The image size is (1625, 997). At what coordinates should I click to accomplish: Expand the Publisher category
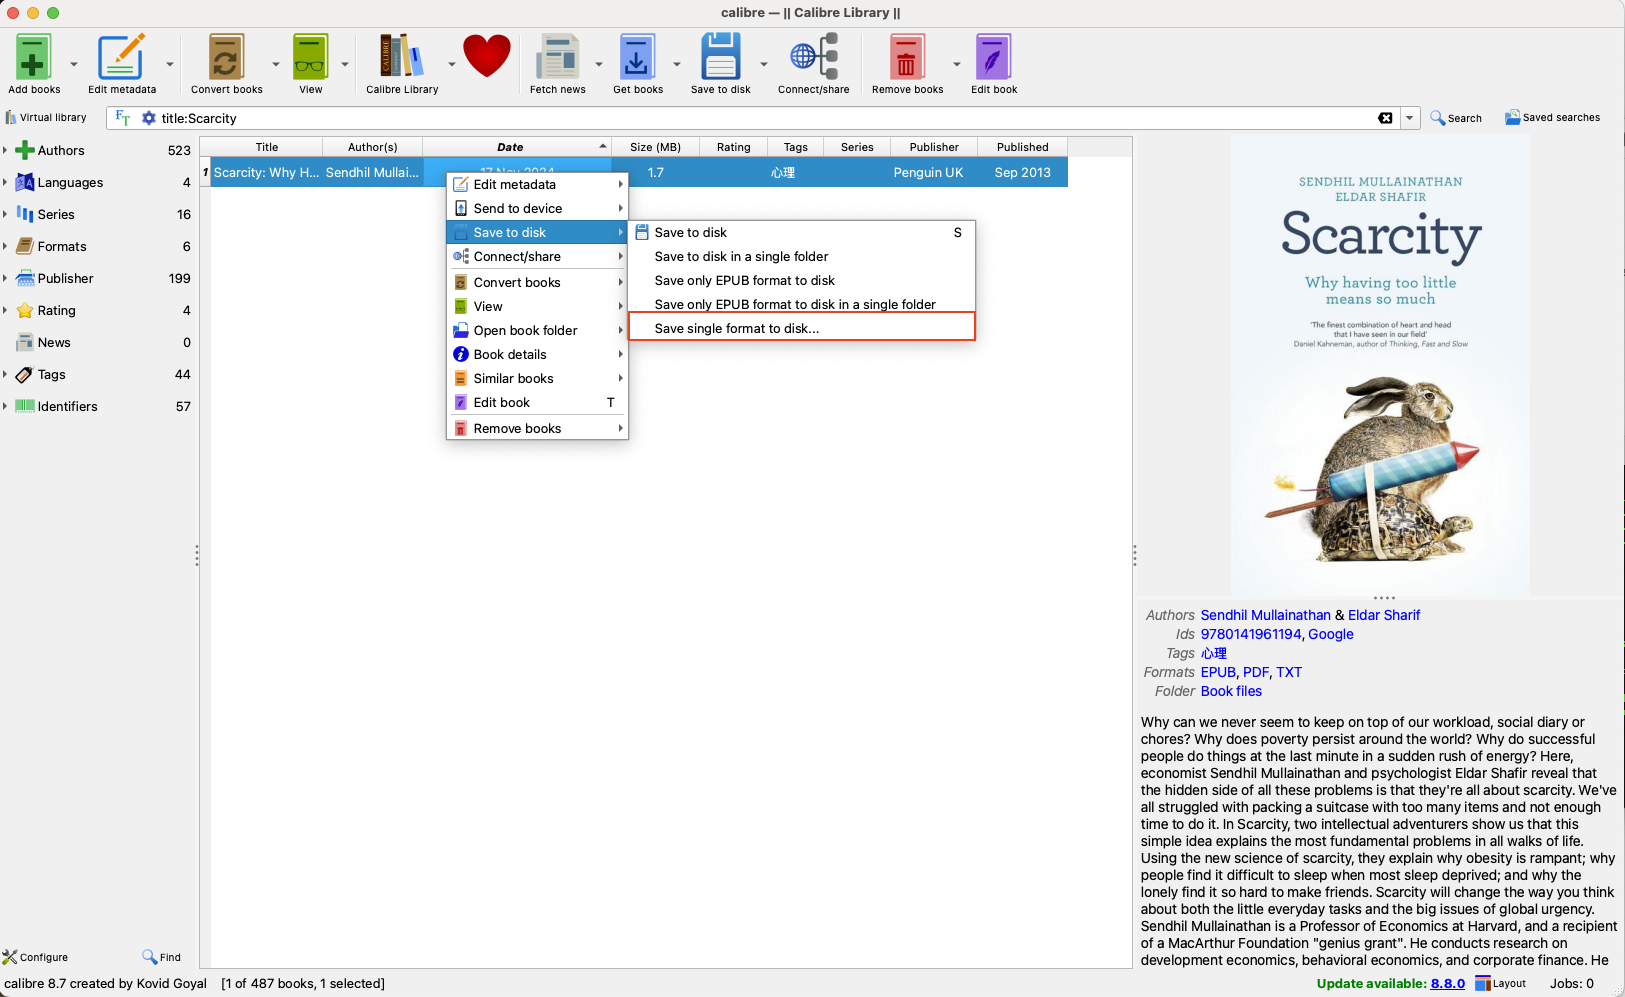5,278
